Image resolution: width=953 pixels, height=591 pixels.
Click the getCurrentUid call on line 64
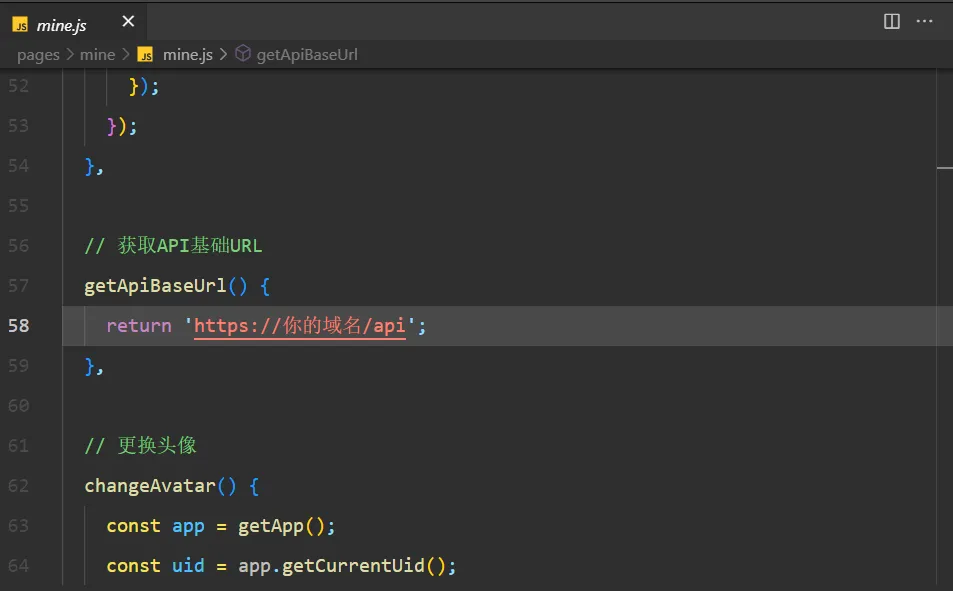point(353,566)
